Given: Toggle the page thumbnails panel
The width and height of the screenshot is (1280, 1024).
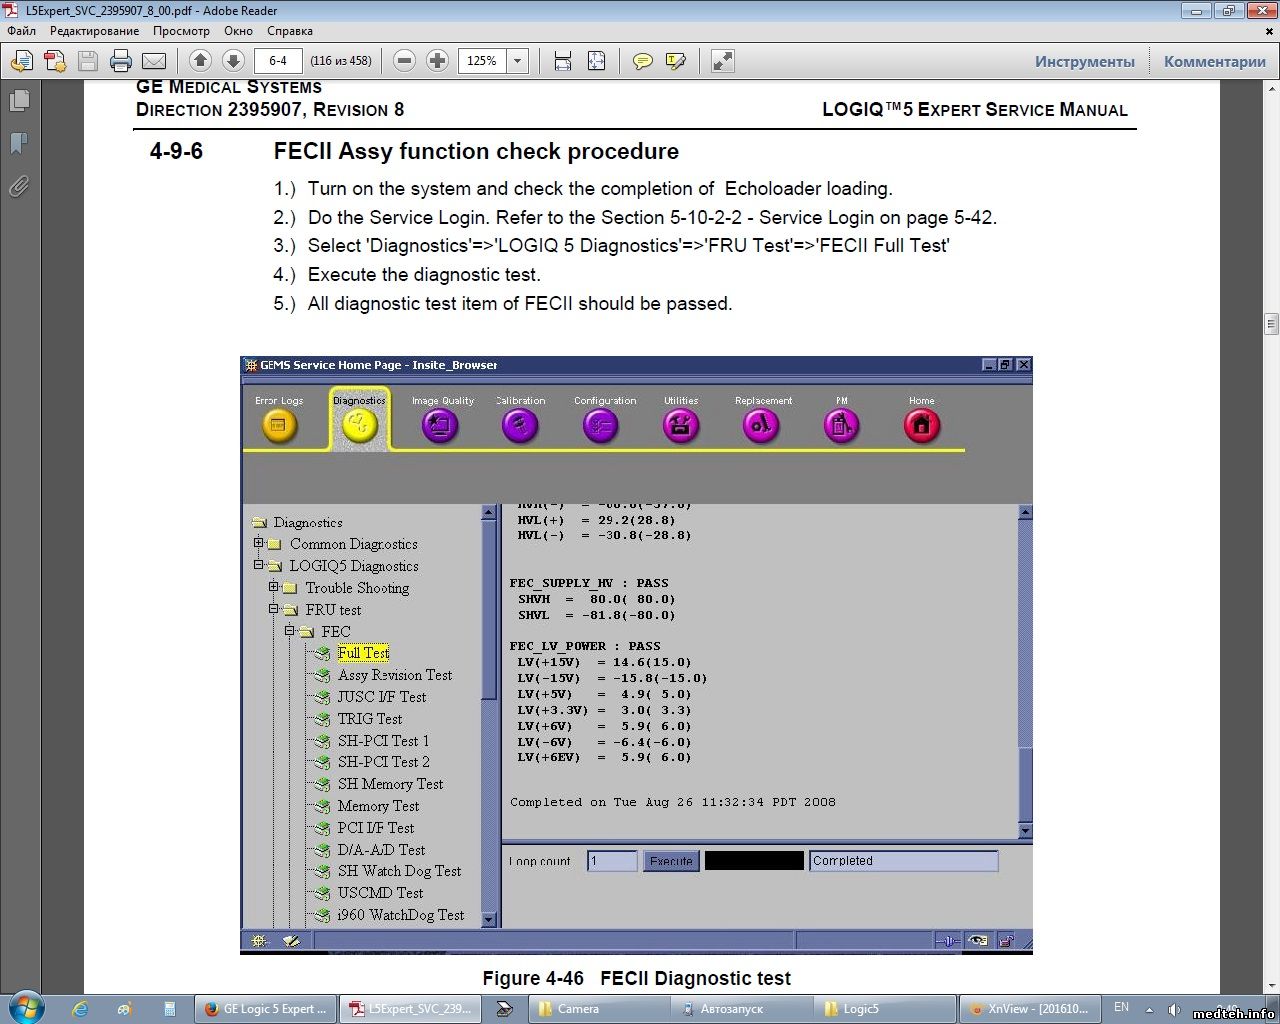Looking at the screenshot, I should click(x=19, y=101).
